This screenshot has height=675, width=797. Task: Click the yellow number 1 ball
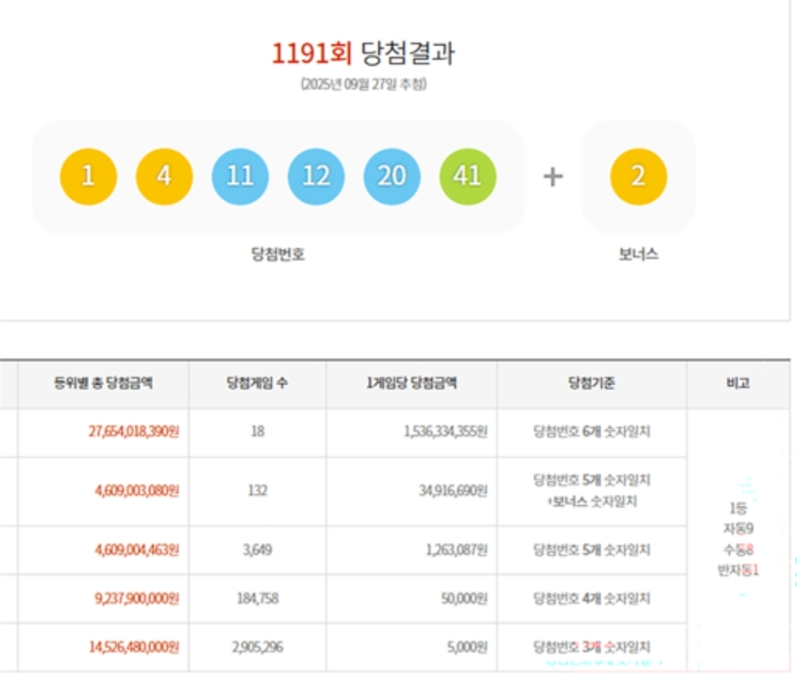(x=88, y=177)
